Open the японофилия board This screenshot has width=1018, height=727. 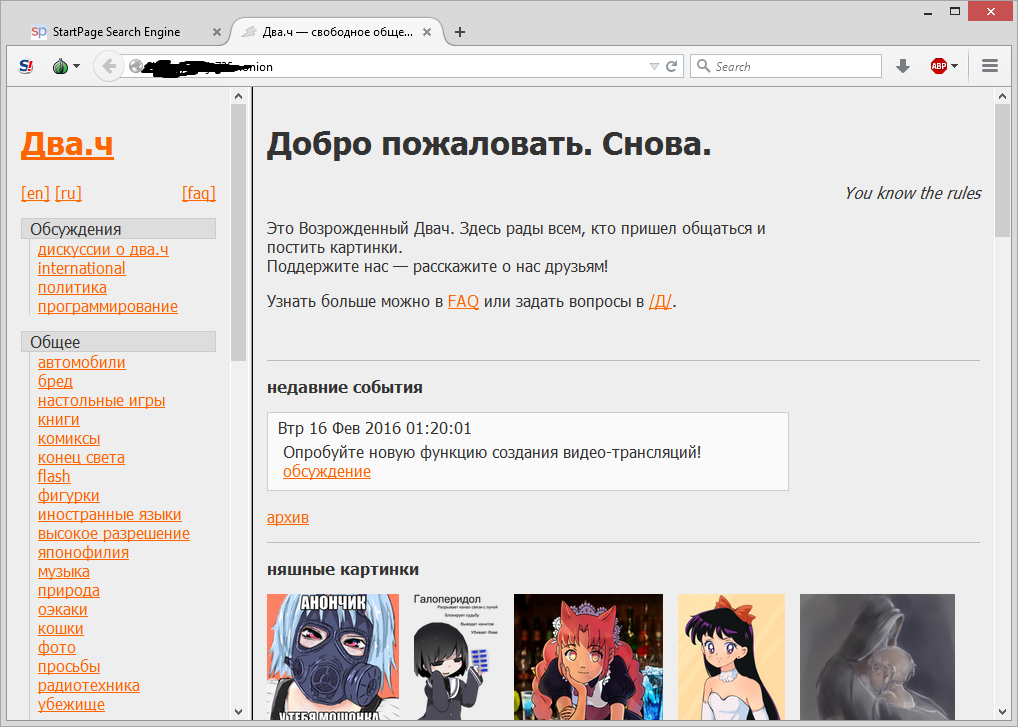click(83, 552)
